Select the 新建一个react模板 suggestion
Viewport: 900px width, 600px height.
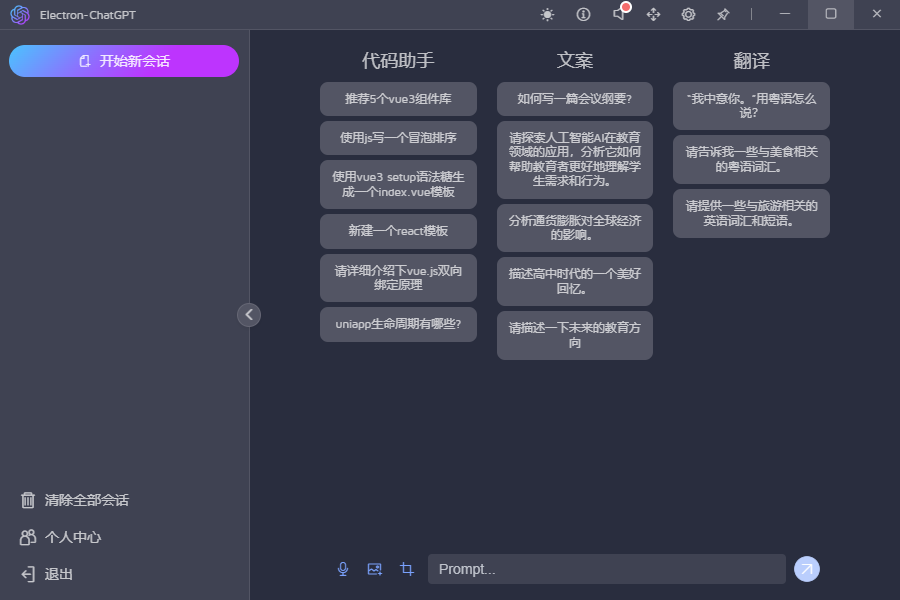point(398,231)
